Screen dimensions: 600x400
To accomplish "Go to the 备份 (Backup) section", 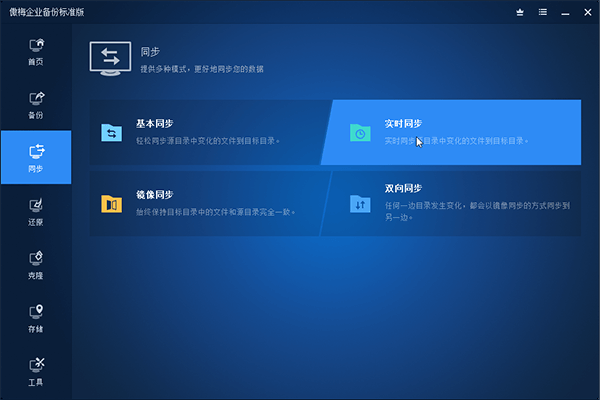I will (x=36, y=104).
